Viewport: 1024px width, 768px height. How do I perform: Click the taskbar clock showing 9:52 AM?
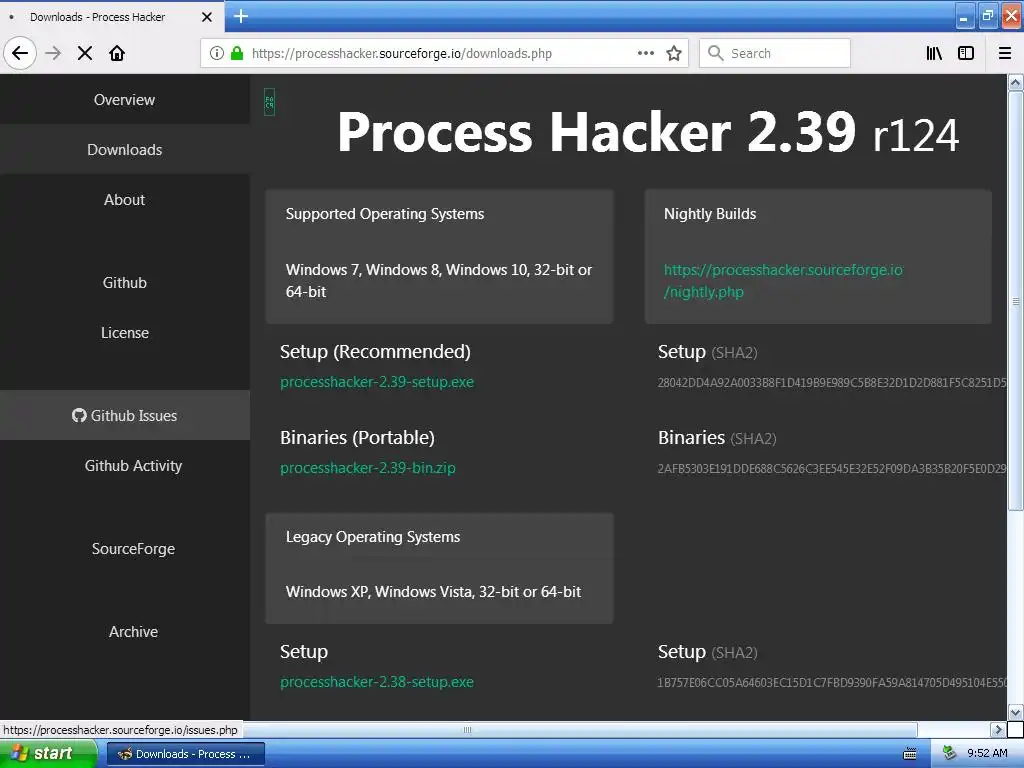tap(987, 754)
